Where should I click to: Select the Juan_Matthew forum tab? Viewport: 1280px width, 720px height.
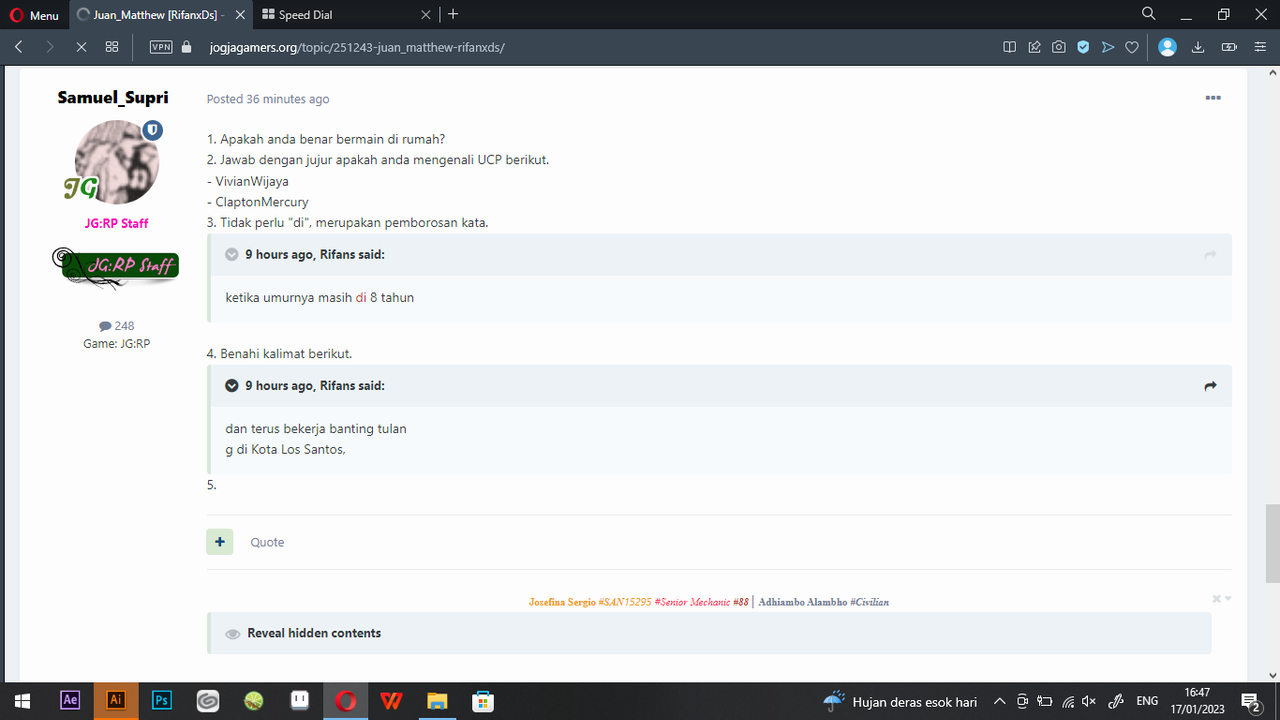(x=160, y=15)
